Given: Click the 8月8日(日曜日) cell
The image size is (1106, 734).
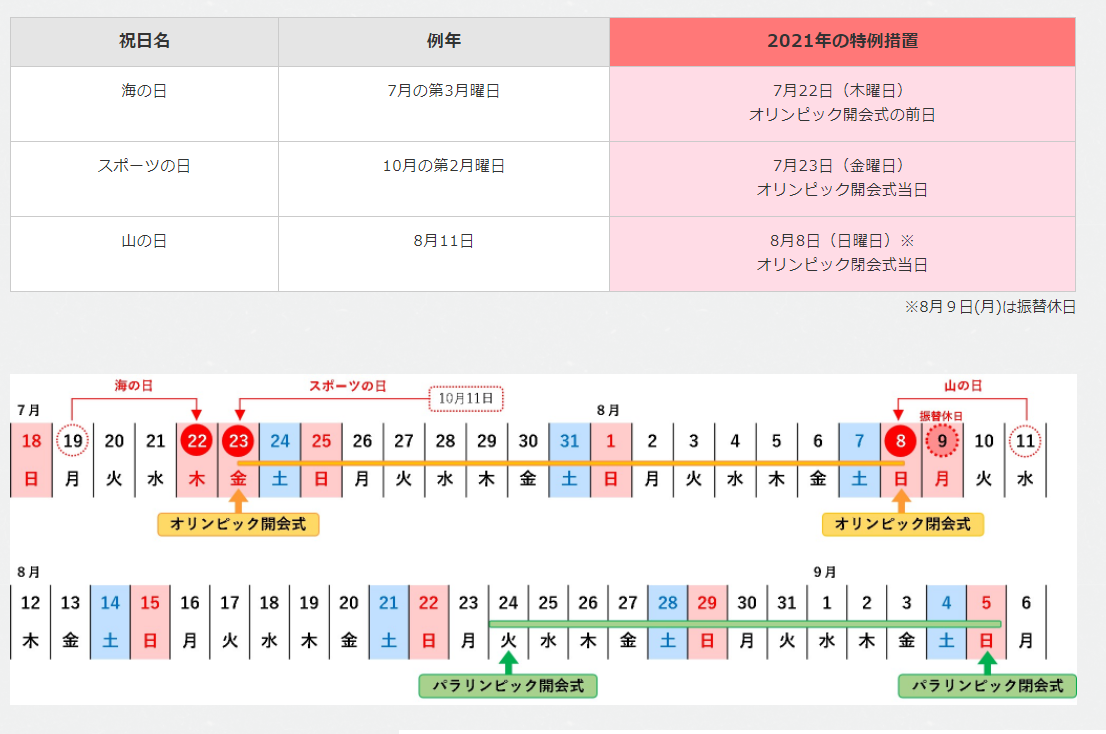Looking at the screenshot, I should click(x=842, y=253).
